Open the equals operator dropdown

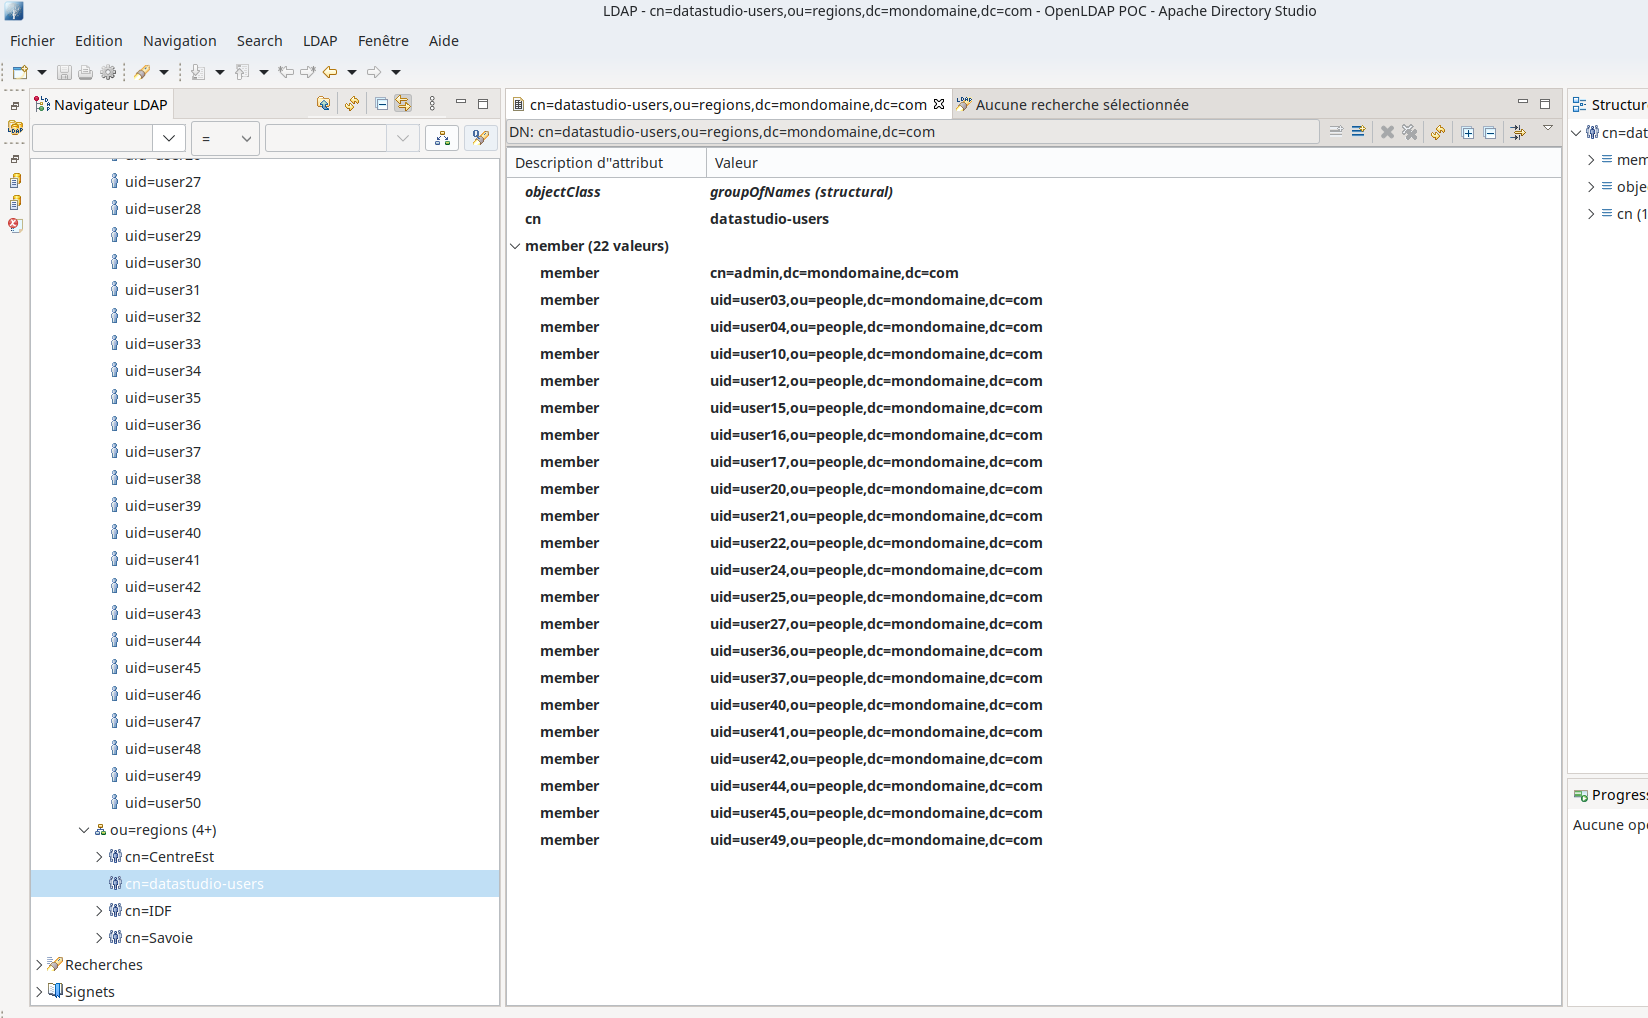[226, 138]
